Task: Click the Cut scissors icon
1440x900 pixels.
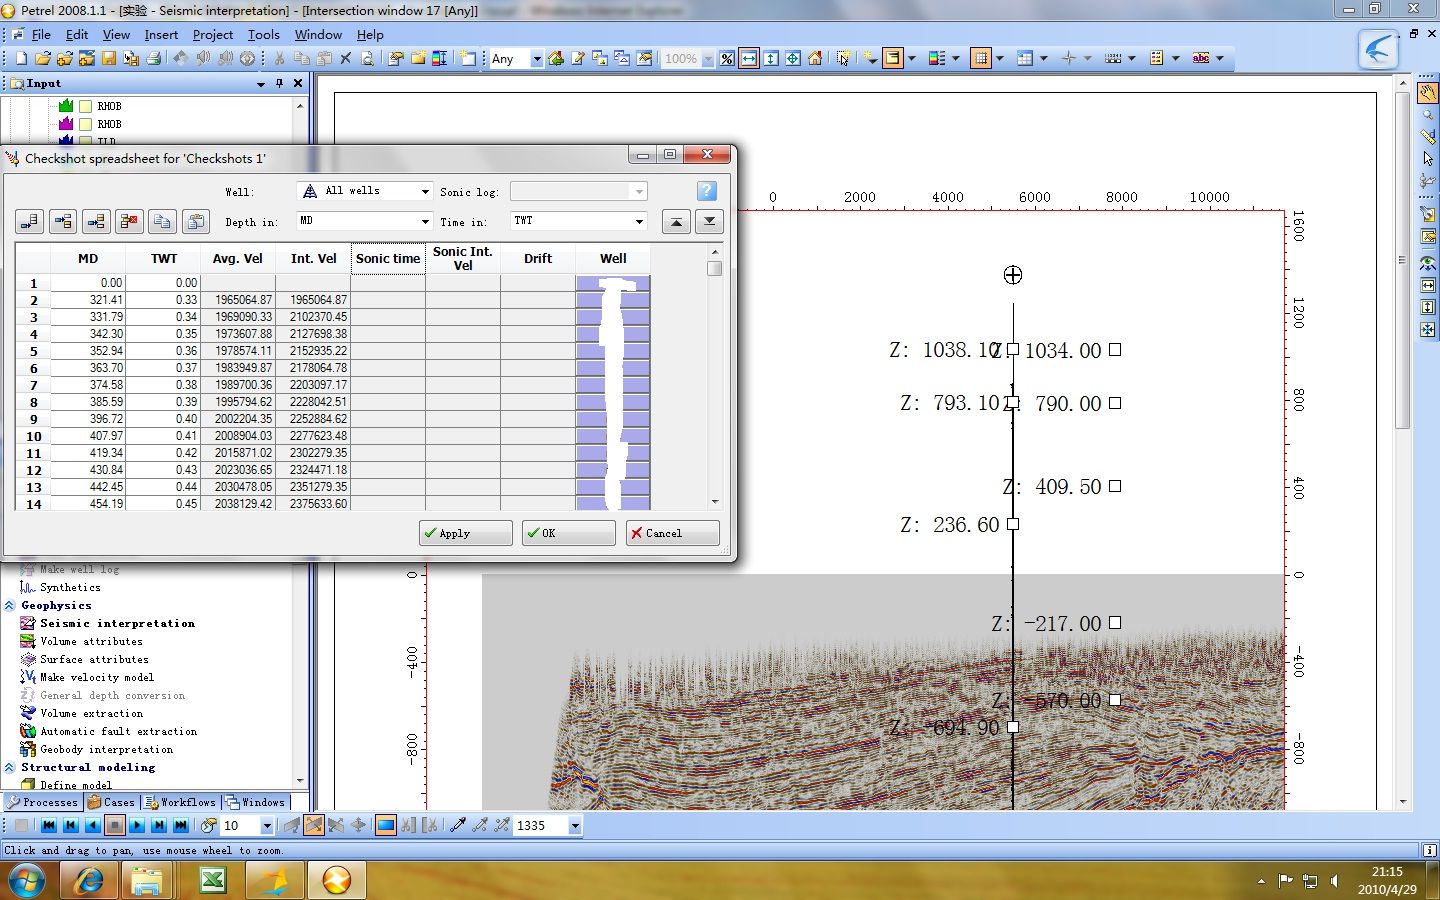Action: click(x=280, y=59)
